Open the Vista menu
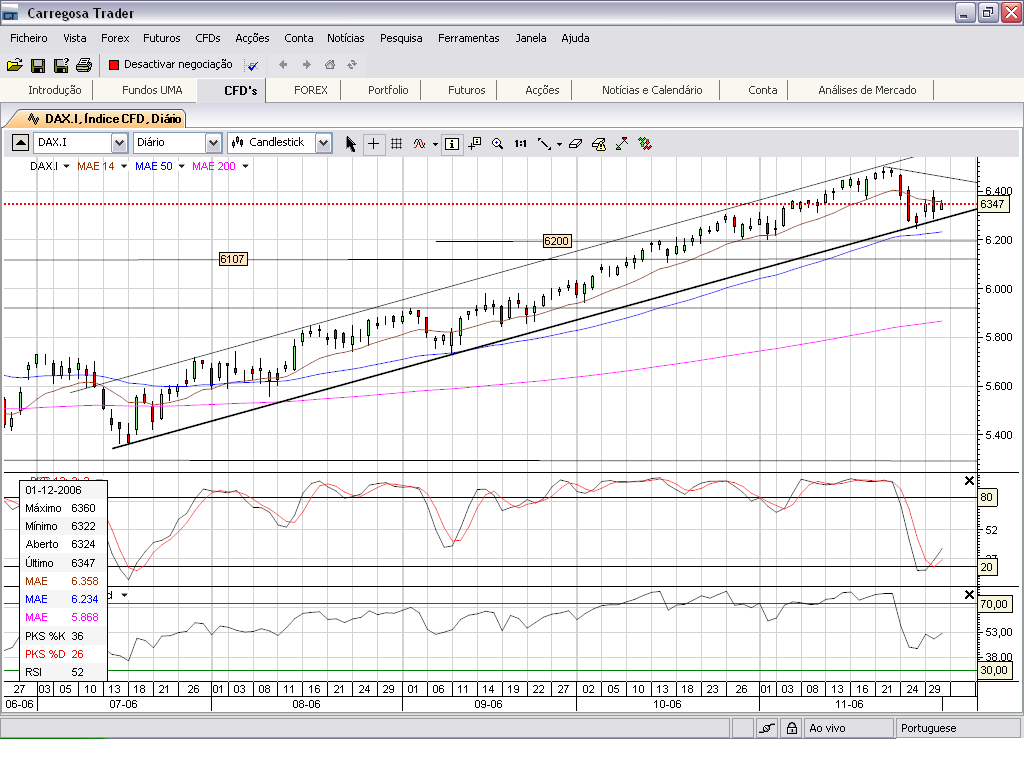Image resolution: width=1024 pixels, height=768 pixels. coord(74,38)
